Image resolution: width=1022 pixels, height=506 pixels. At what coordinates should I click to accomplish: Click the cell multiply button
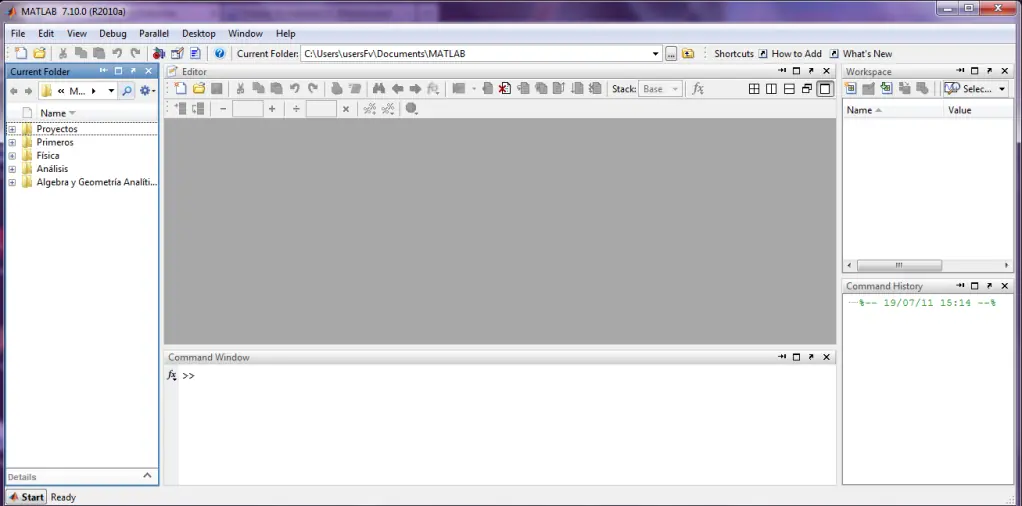pyautogui.click(x=345, y=109)
